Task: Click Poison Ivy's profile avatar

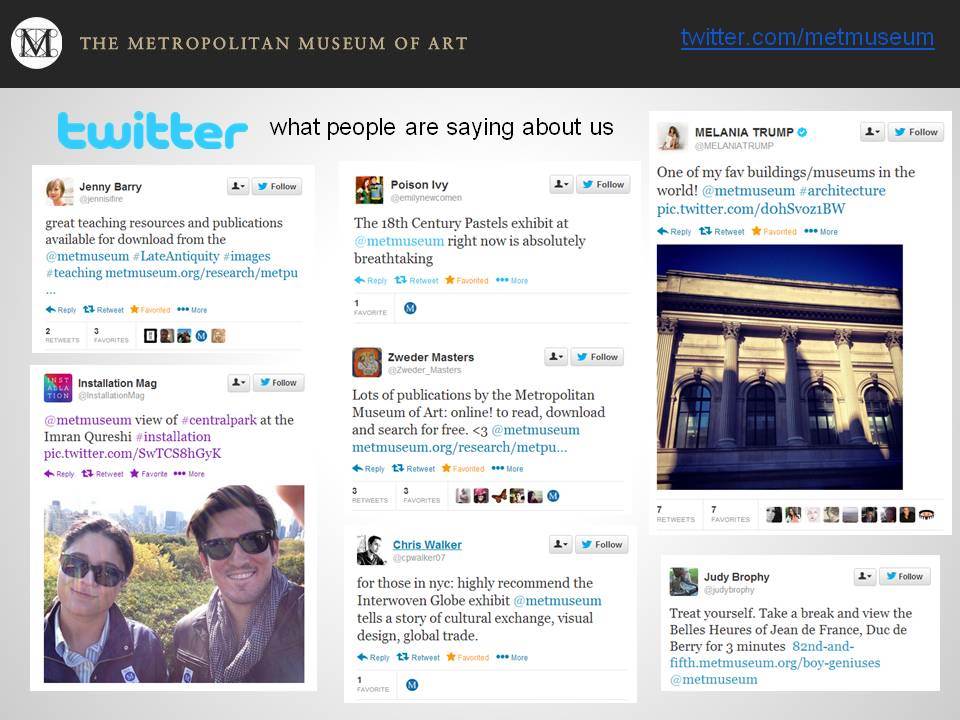Action: [369, 190]
